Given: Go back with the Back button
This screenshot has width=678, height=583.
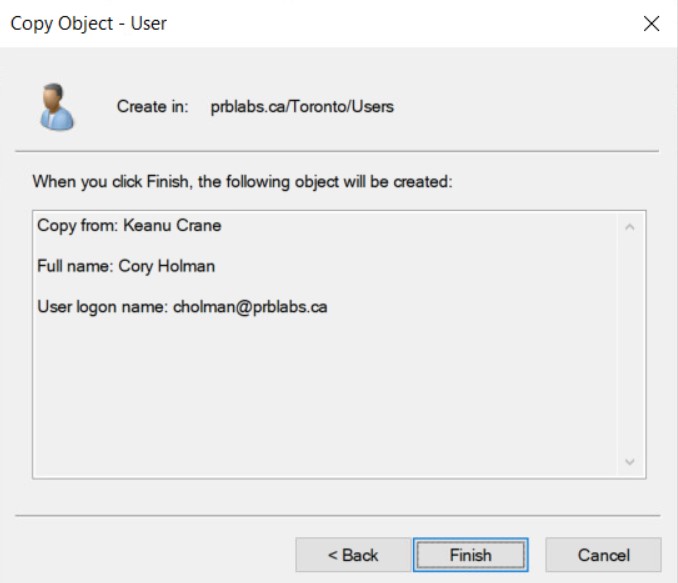Looking at the screenshot, I should pyautogui.click(x=352, y=554).
